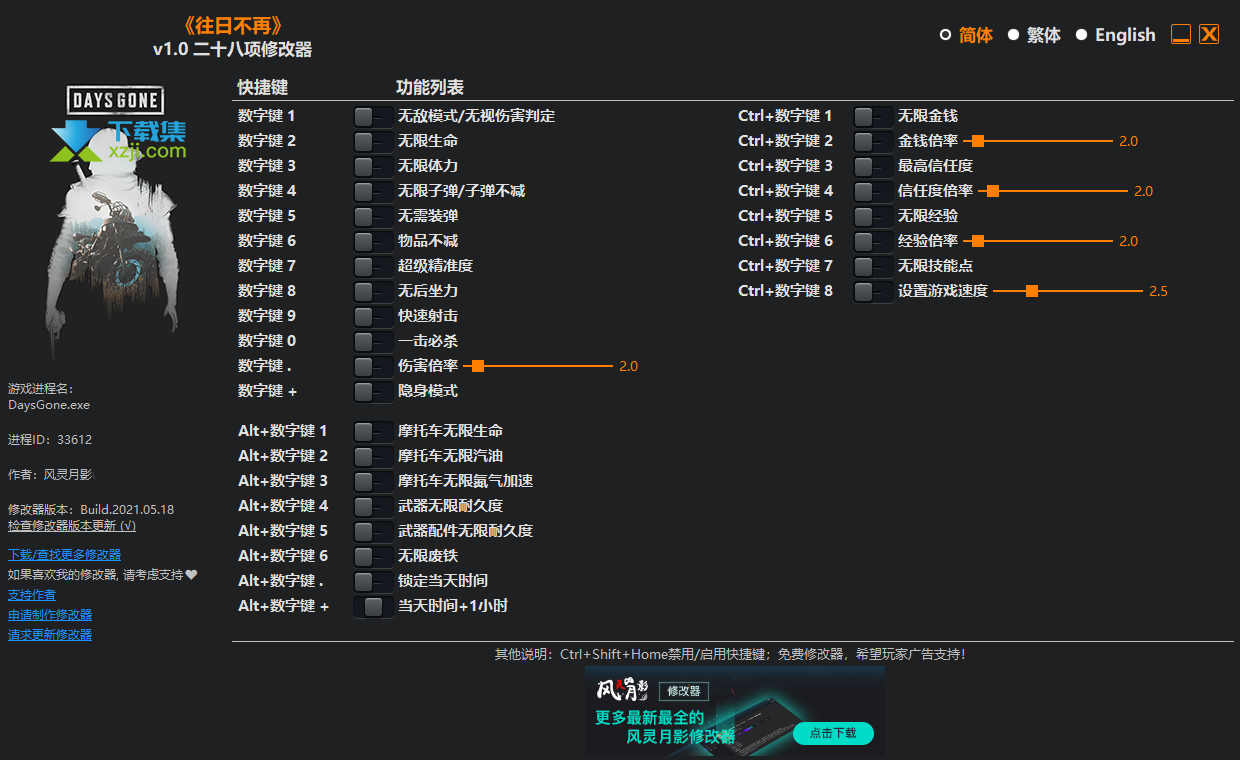Click the 修改器 label in banner
This screenshot has width=1240, height=760.
(x=684, y=691)
